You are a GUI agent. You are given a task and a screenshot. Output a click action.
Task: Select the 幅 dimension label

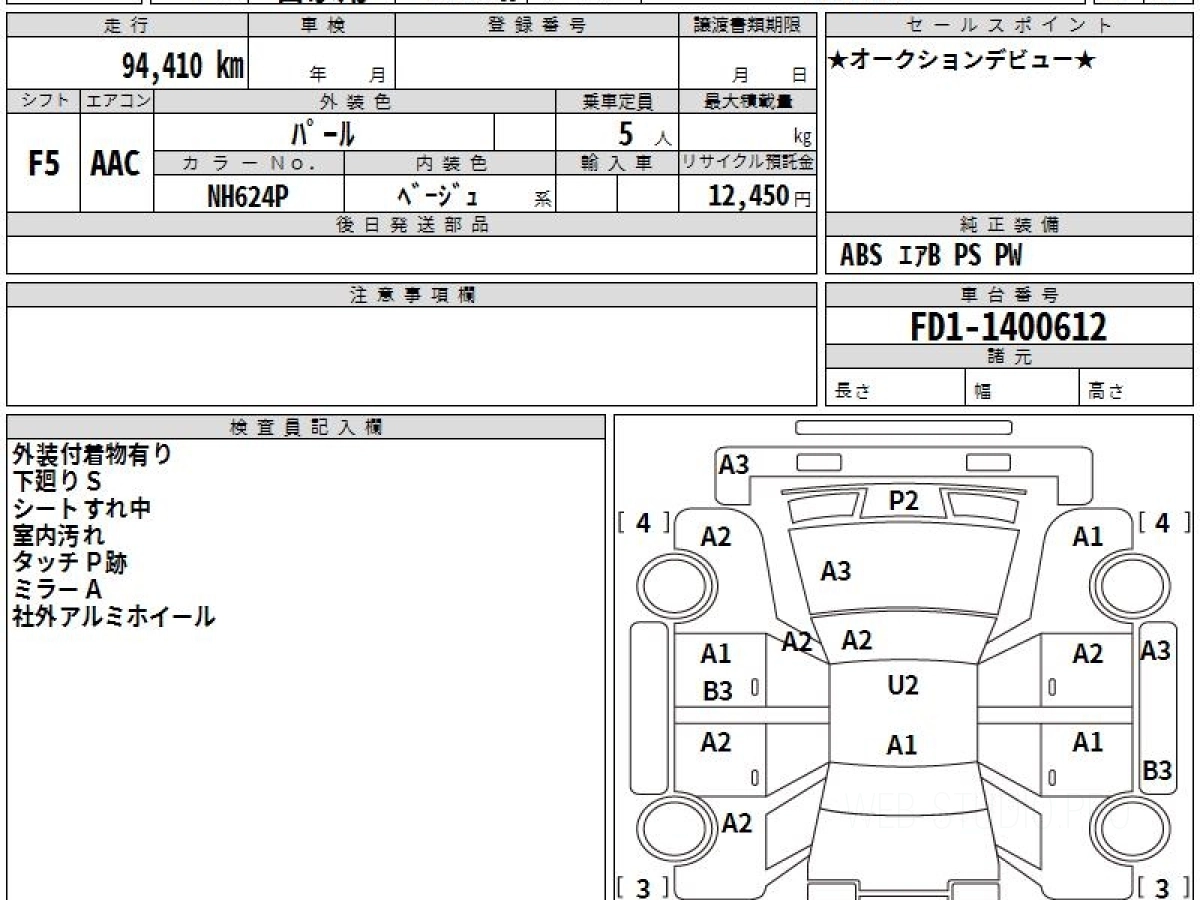pos(983,391)
